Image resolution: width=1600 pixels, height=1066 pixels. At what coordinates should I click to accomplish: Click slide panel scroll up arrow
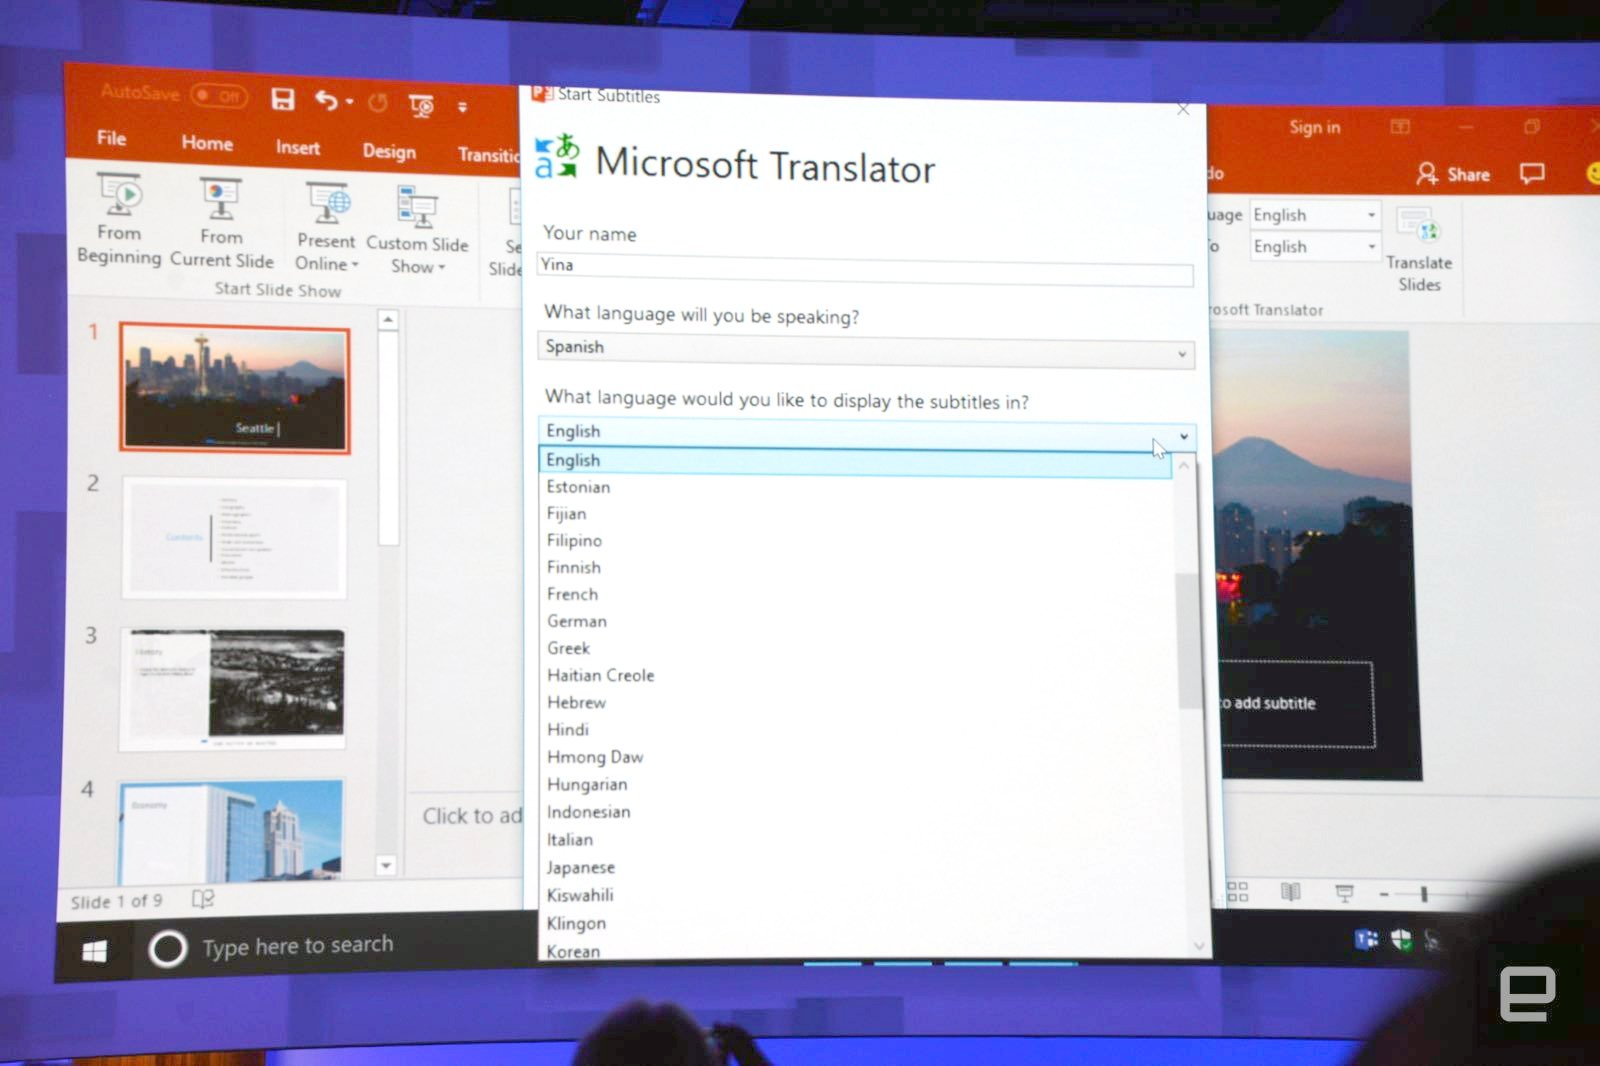click(388, 320)
